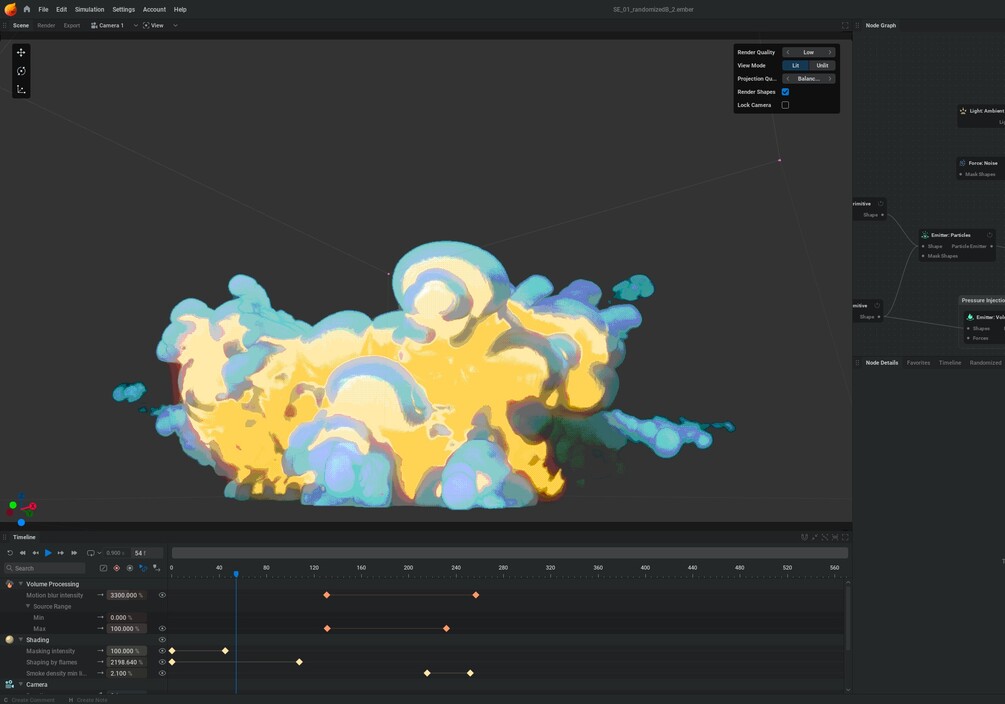Increase Render Quality with right arrow

point(830,53)
